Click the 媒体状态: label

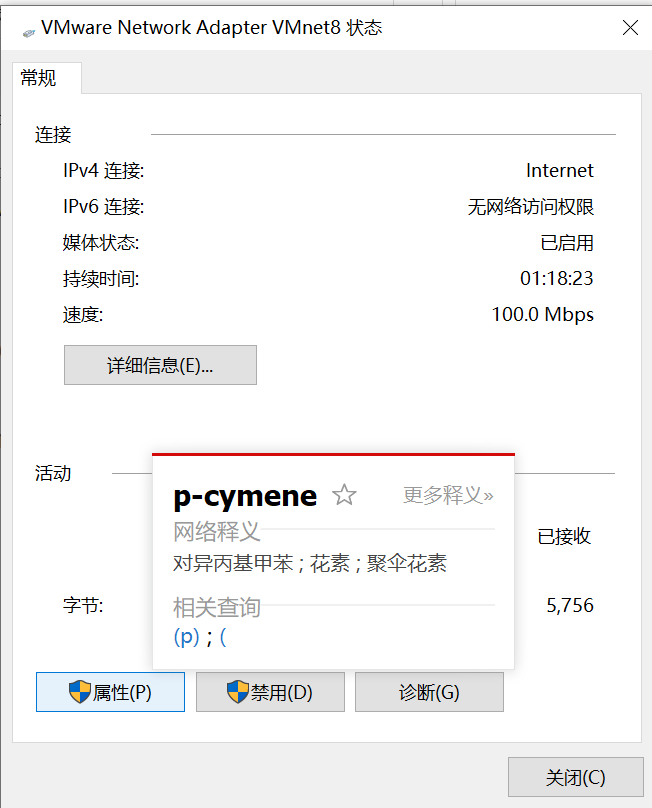coord(101,243)
